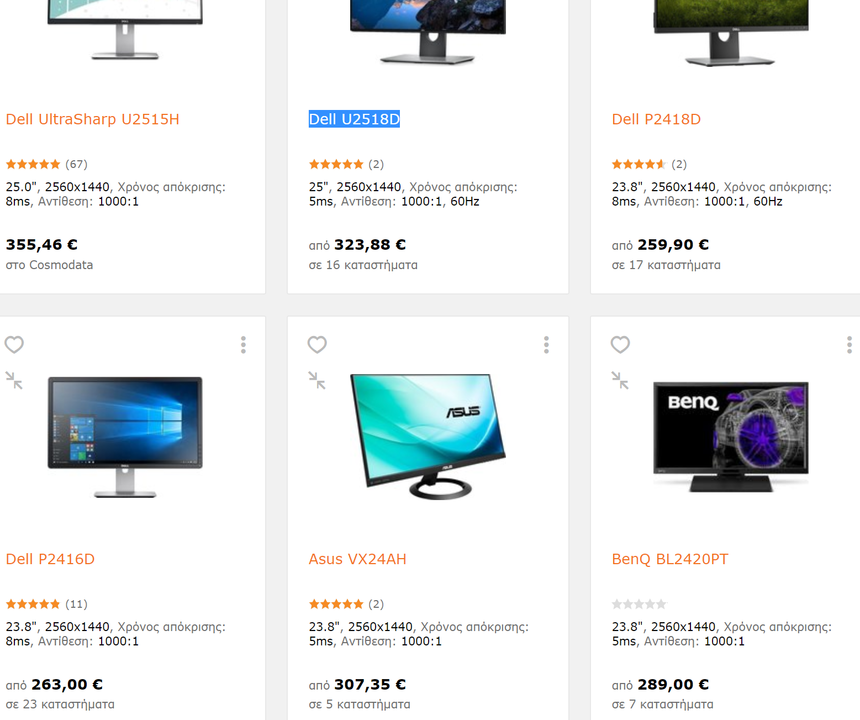Open three-dot options menu for Asus VX24AH
860x720 pixels.
tap(546, 345)
